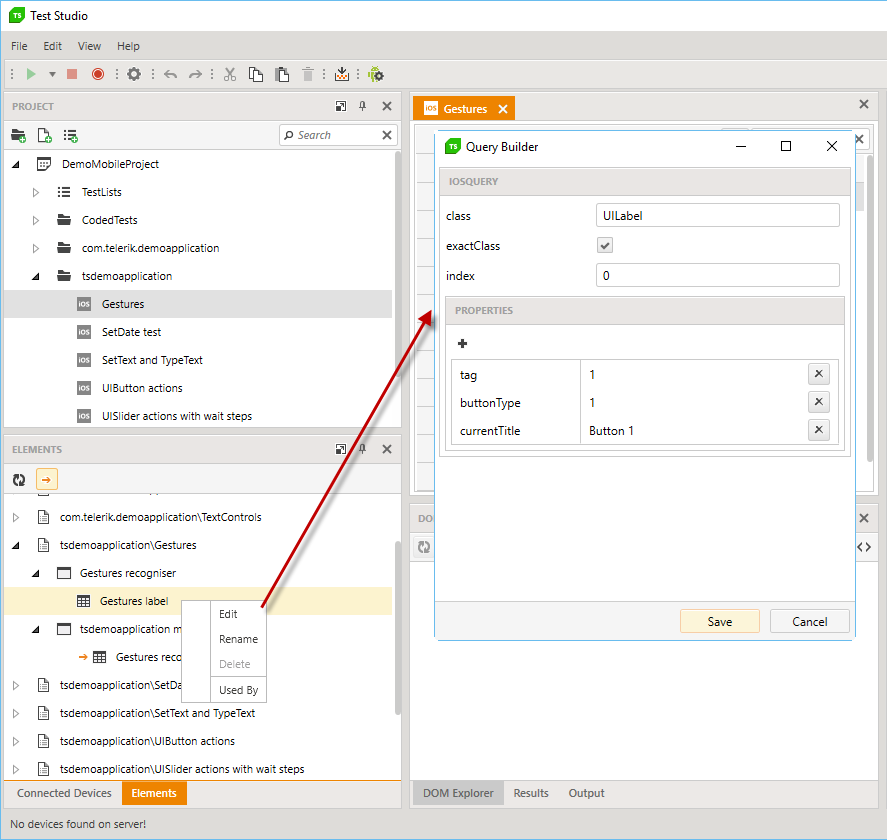Copy selection using the toolbar copy icon
Image resolution: width=887 pixels, height=840 pixels.
coord(256,74)
